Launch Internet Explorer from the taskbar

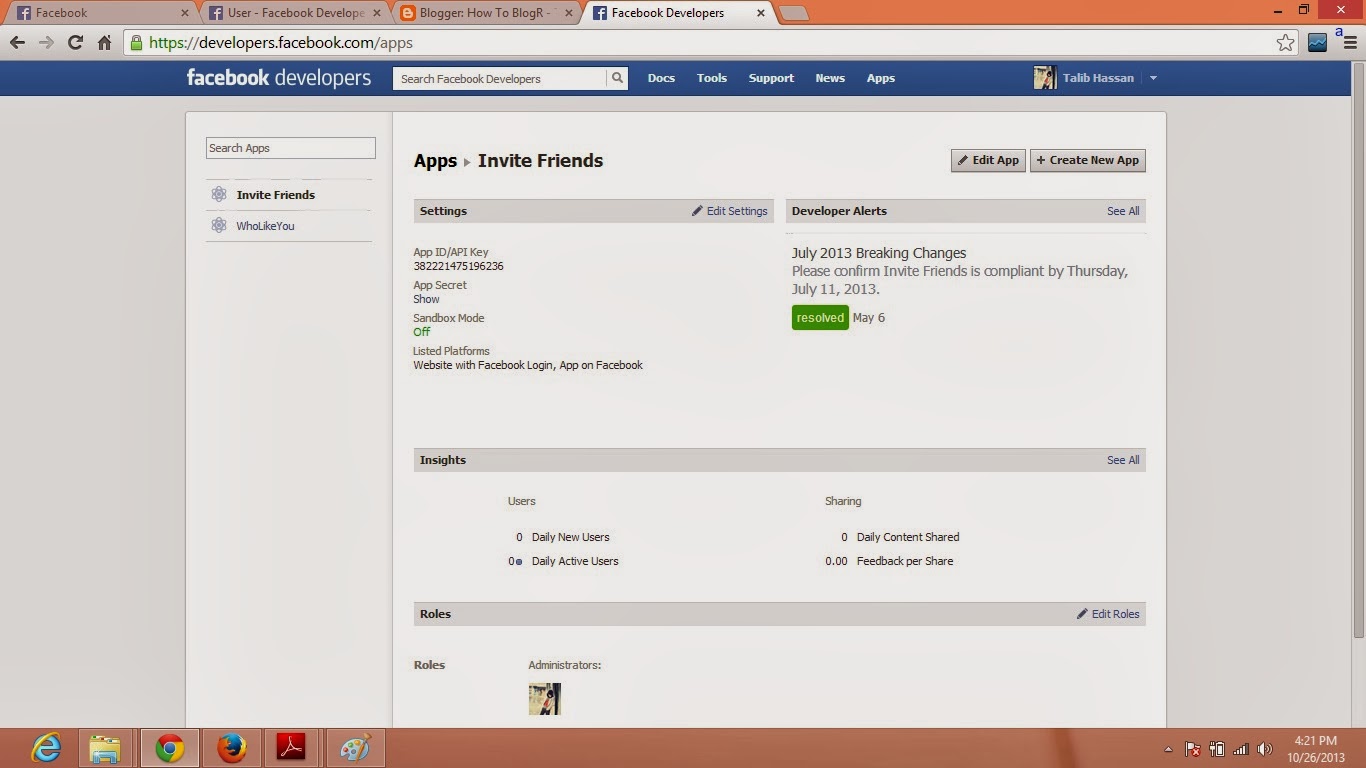pyautogui.click(x=46, y=748)
